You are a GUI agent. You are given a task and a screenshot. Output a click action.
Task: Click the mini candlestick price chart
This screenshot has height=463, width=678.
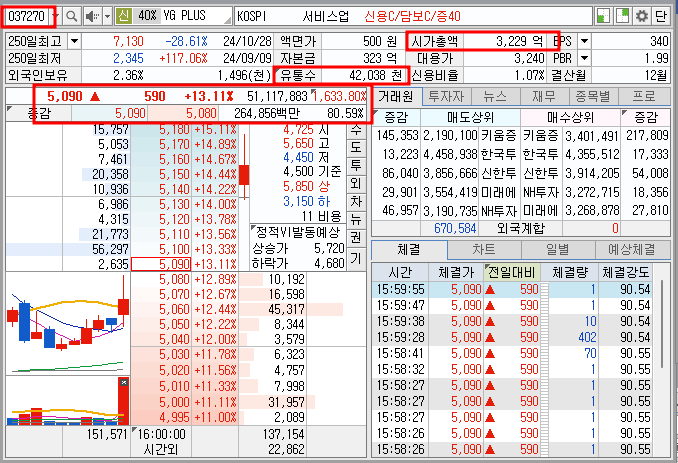[x=68, y=323]
